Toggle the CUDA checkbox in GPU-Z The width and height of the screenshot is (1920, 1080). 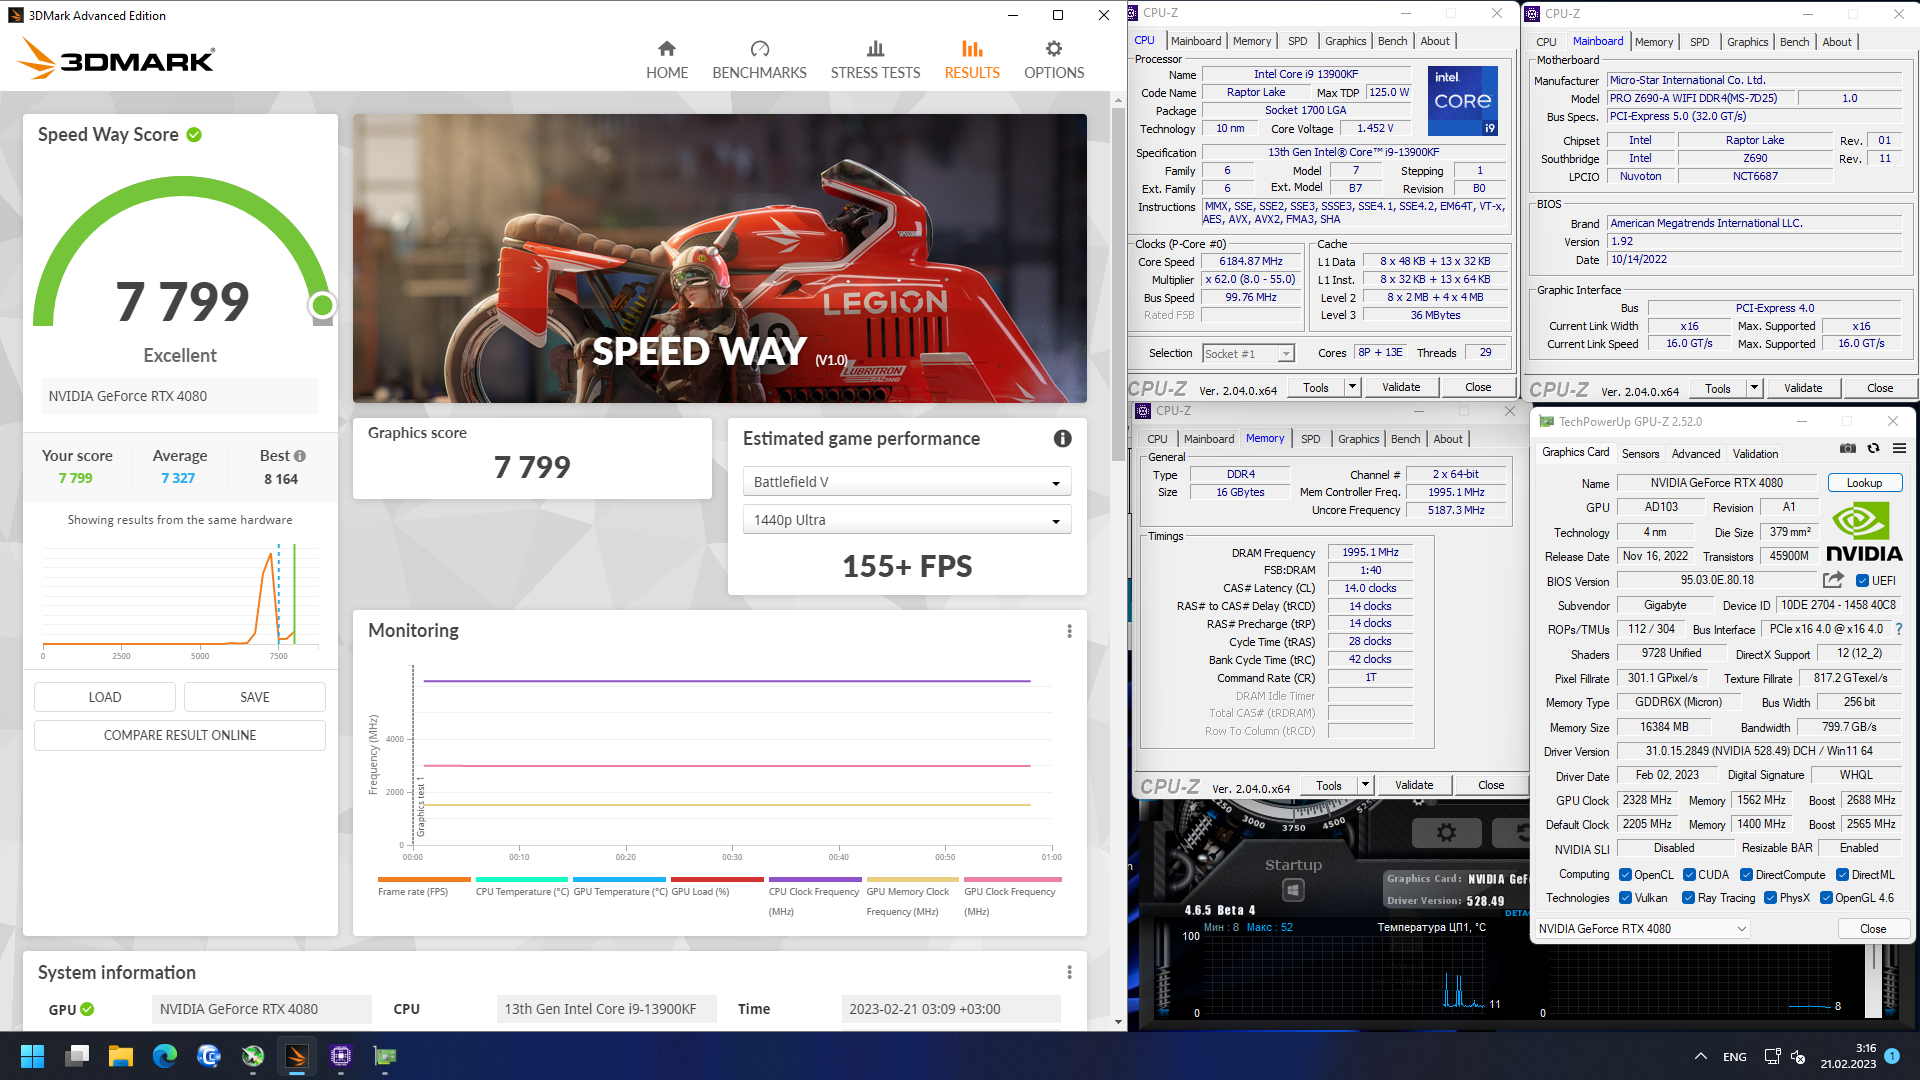[x=1689, y=875]
